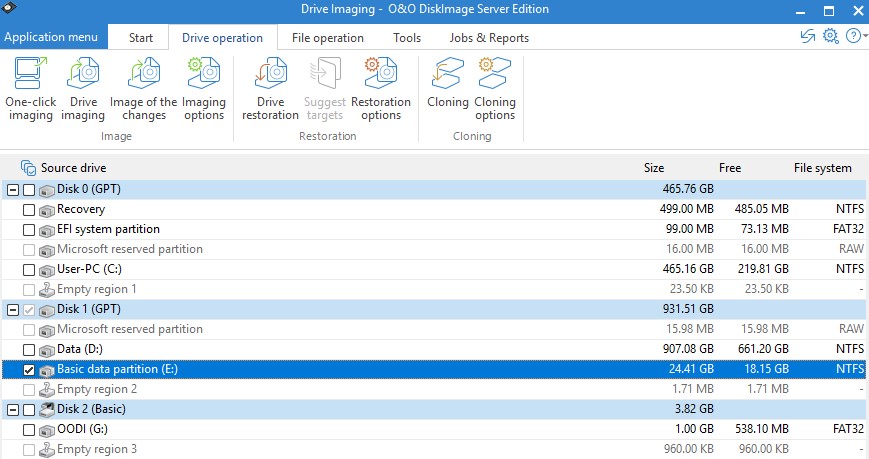The height and width of the screenshot is (459, 869).
Task: Click the Cloning icon
Action: pyautogui.click(x=447, y=89)
